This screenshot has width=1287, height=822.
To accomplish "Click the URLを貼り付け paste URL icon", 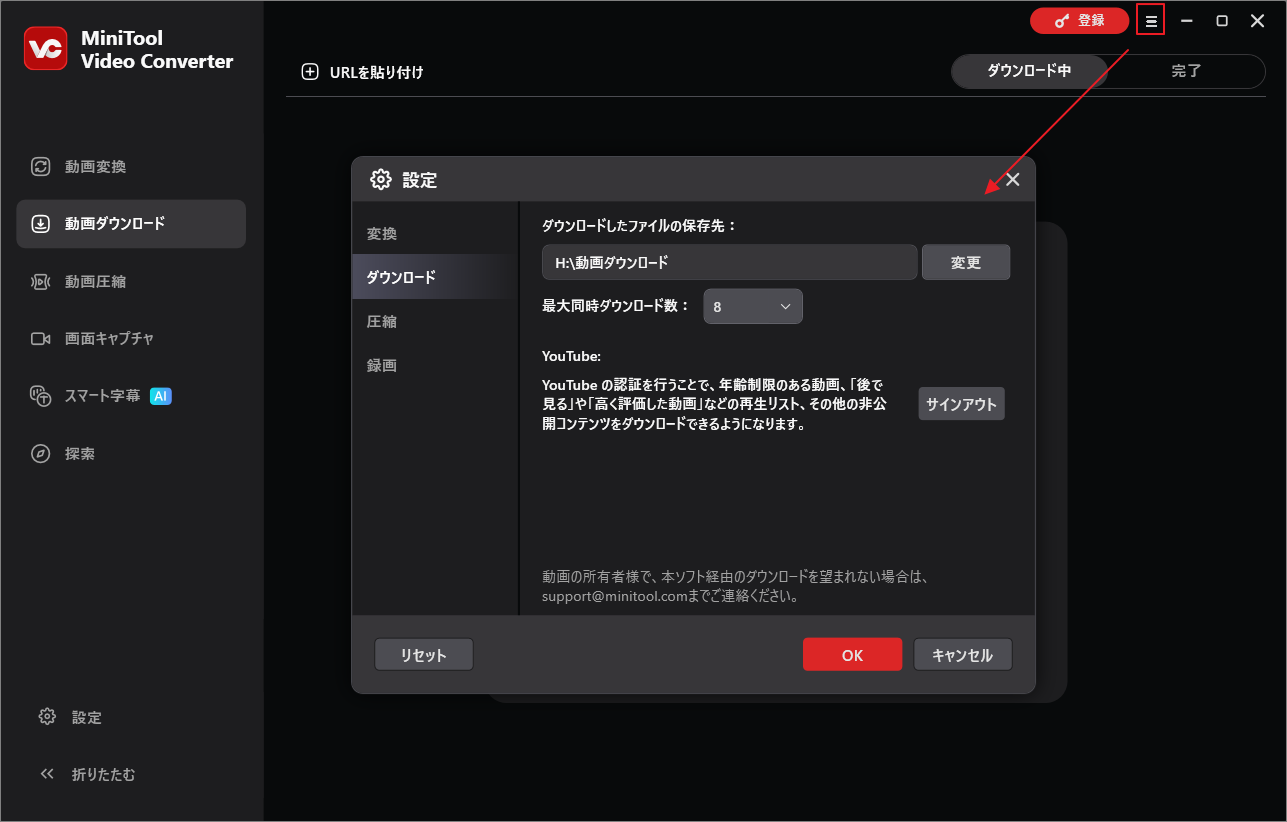I will coord(309,71).
